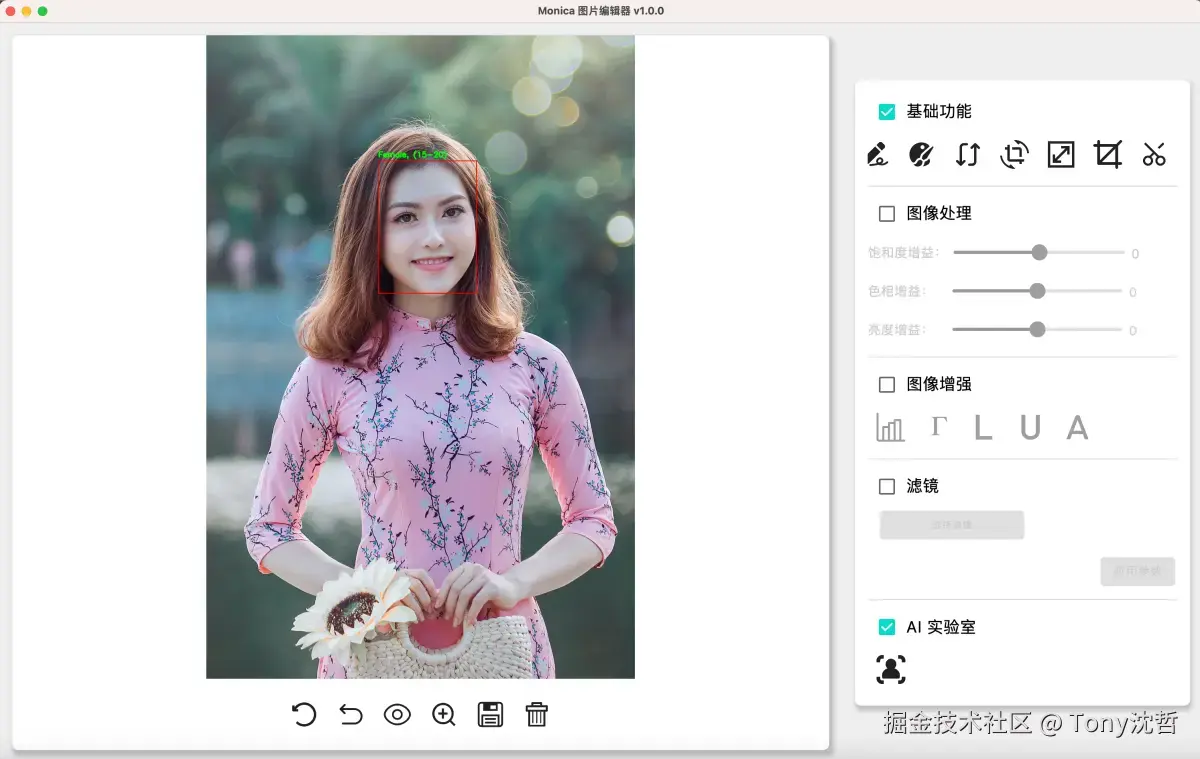
Task: Click the portrait photo in the canvas
Action: click(x=420, y=357)
